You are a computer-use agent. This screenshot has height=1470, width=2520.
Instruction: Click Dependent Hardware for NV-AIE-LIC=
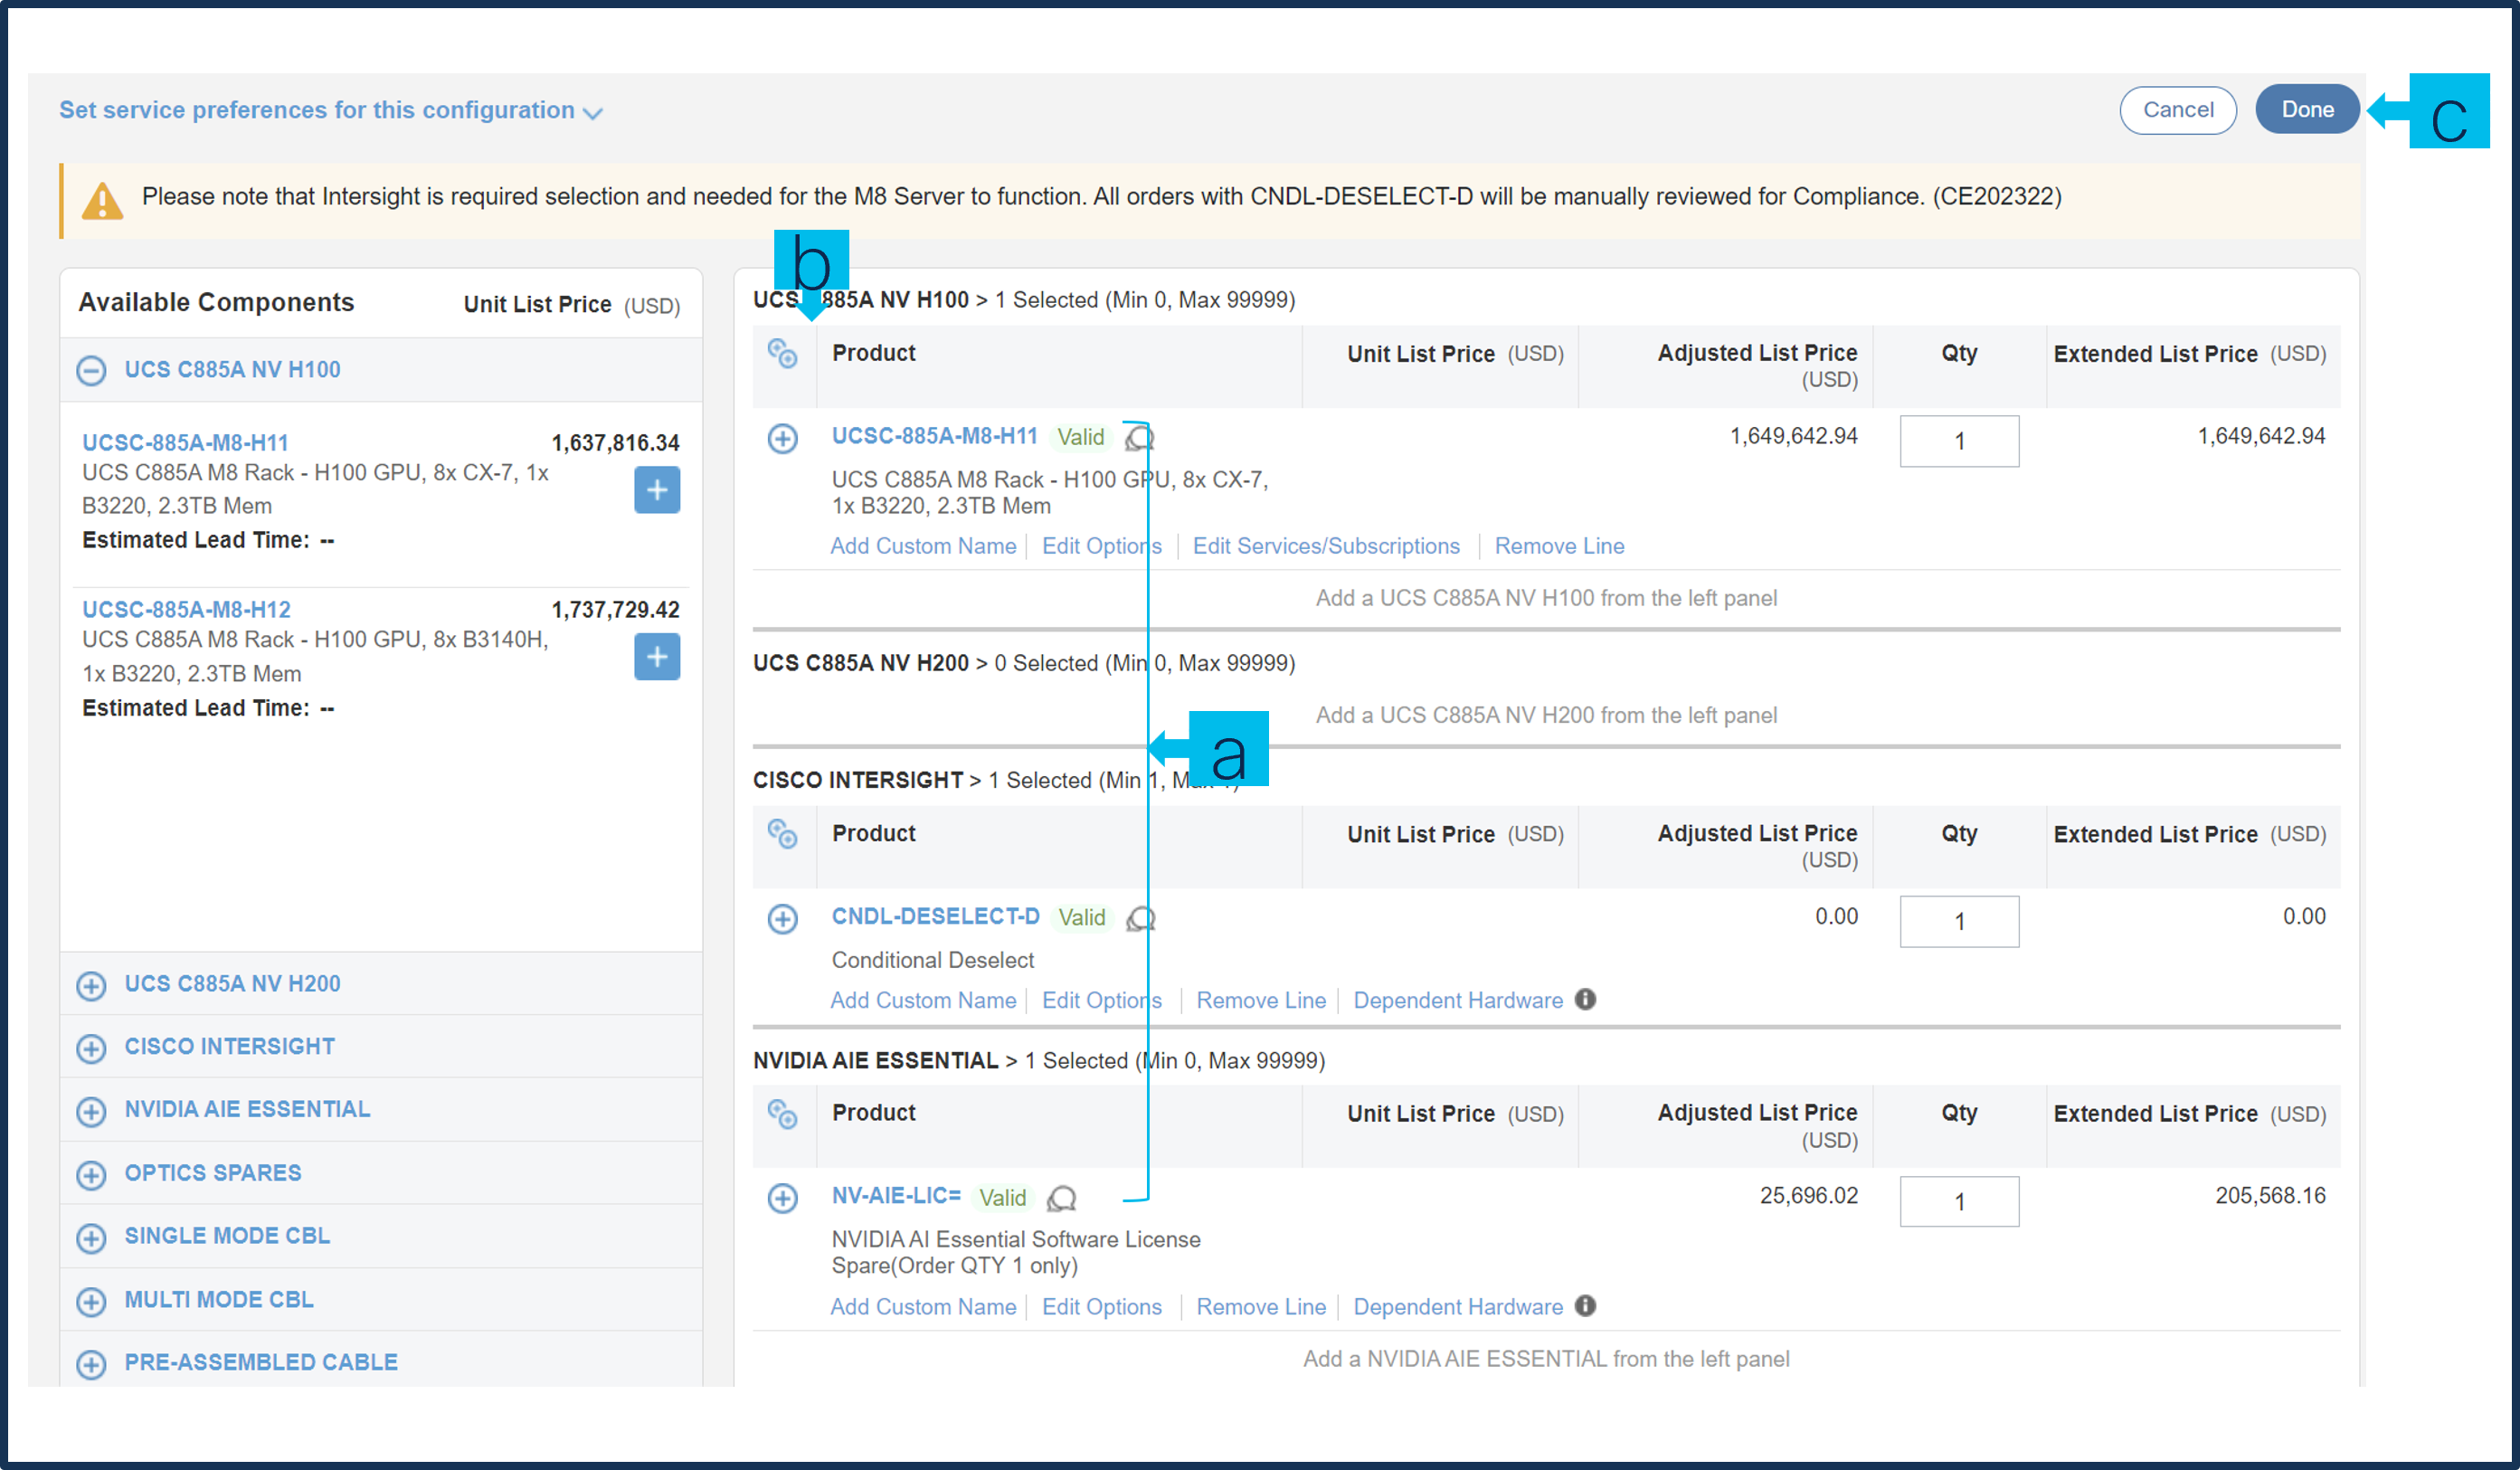click(x=1458, y=1307)
